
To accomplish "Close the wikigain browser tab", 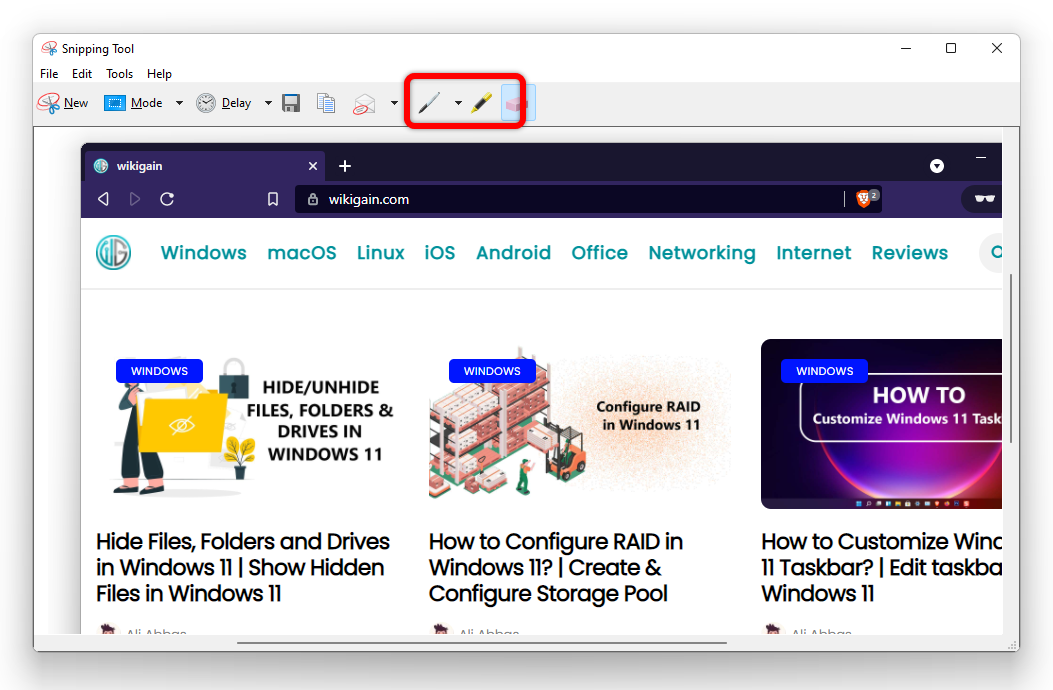I will (313, 166).
